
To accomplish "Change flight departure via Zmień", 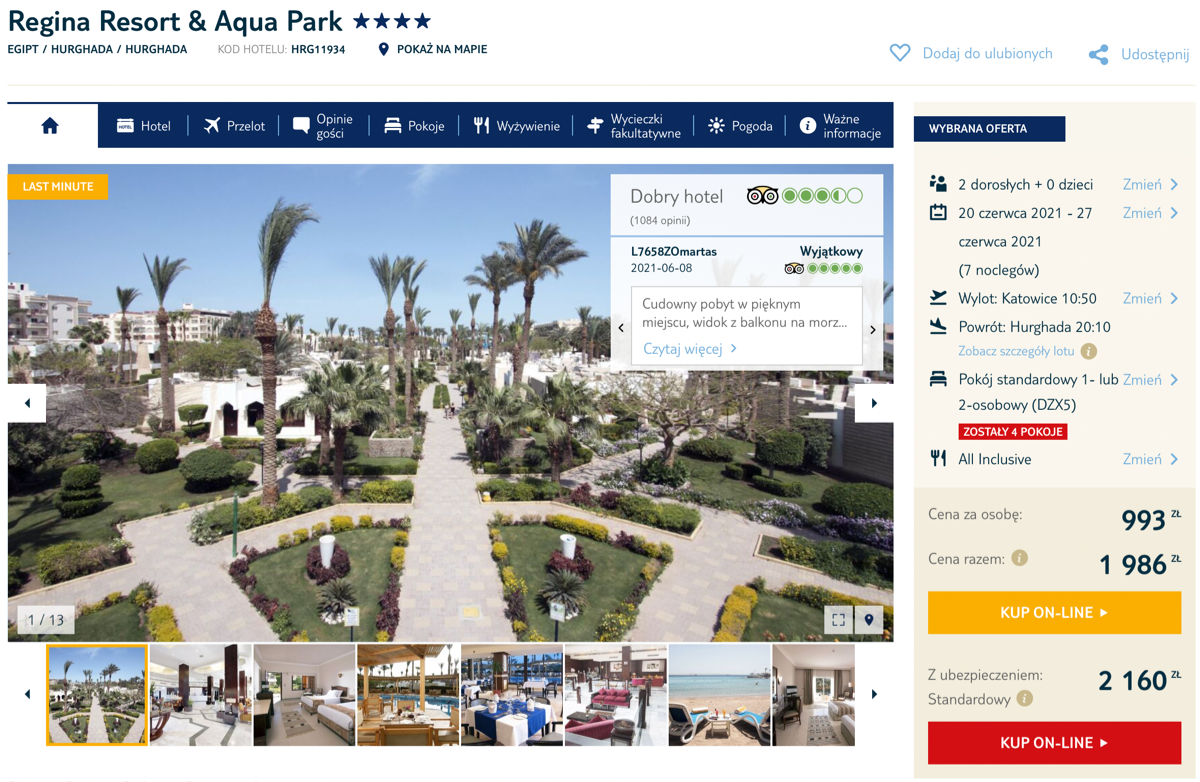I will coord(1150,298).
